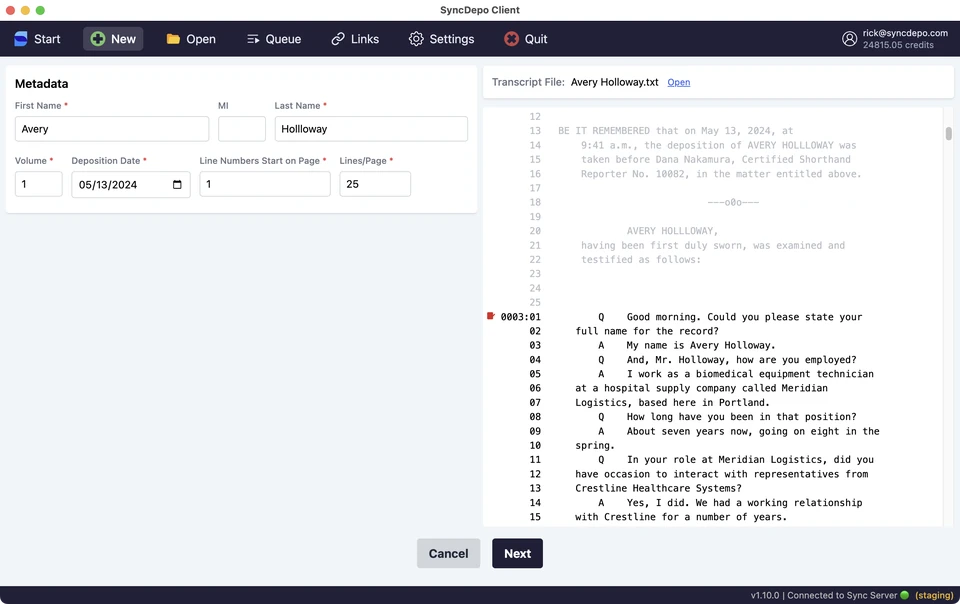Click line 'Good morning. Could you please state your'

pos(744,317)
